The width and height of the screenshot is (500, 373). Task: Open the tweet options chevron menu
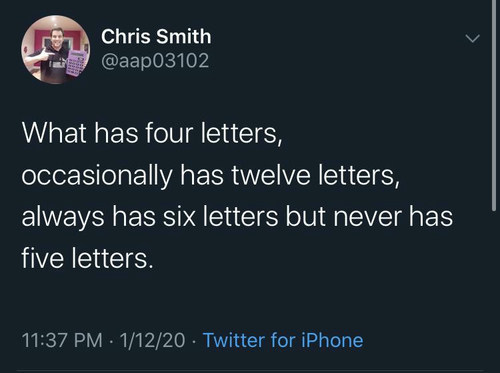(x=473, y=38)
